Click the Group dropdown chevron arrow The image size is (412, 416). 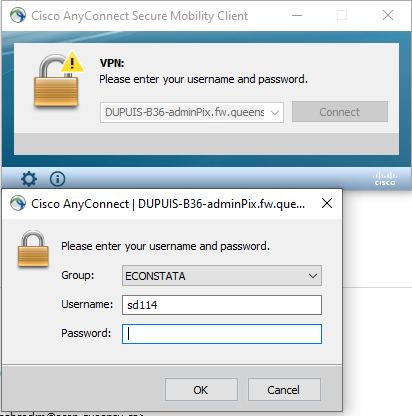pos(313,276)
